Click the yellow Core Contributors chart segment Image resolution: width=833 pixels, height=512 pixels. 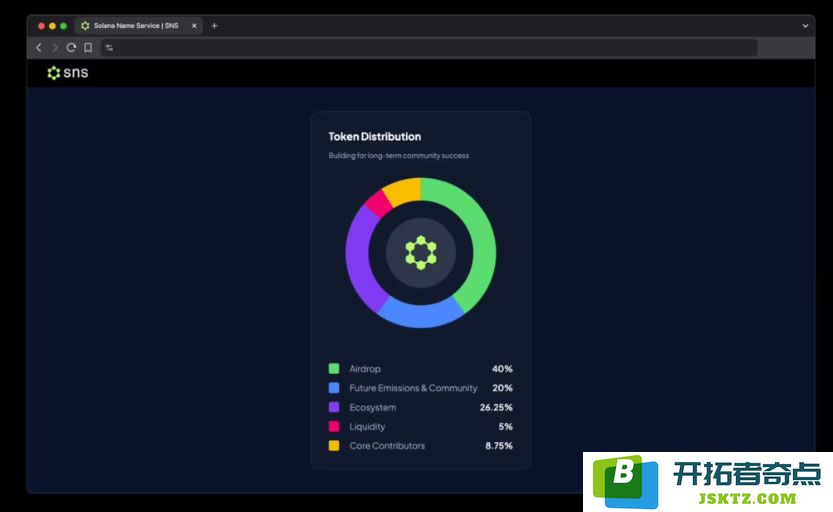coord(403,191)
